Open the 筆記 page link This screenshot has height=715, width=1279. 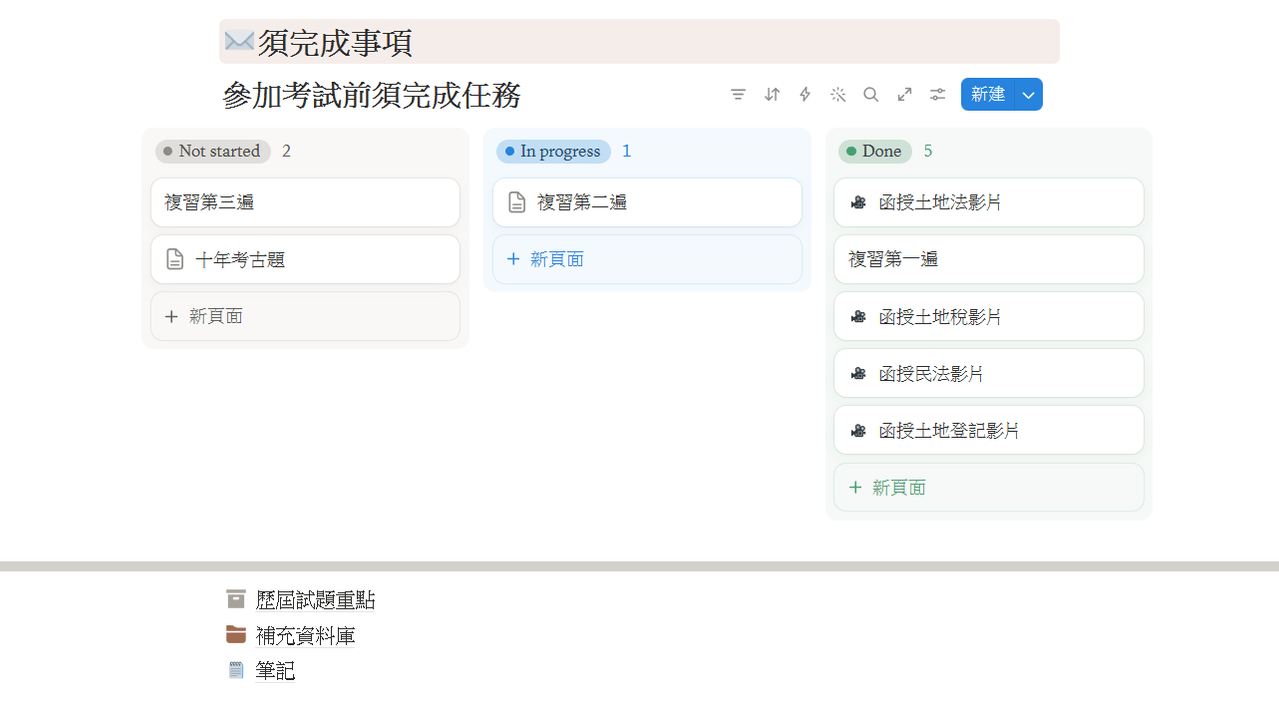(275, 670)
